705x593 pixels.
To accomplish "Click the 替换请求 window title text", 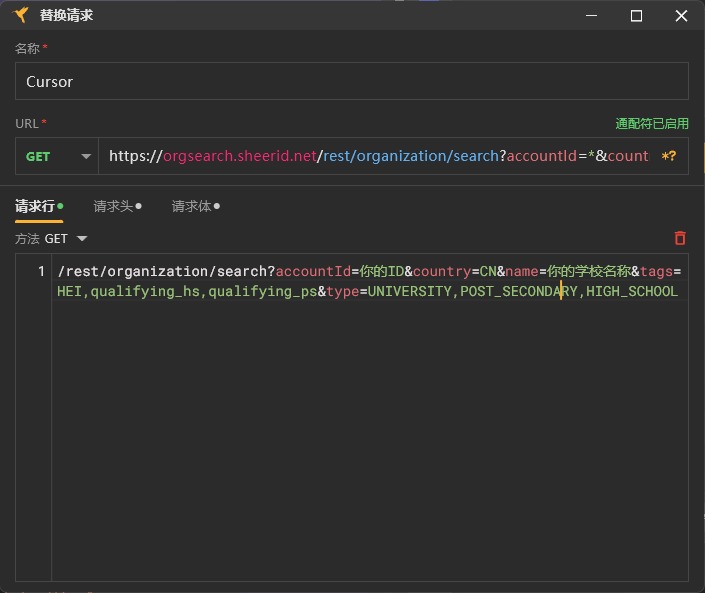I will tap(66, 16).
